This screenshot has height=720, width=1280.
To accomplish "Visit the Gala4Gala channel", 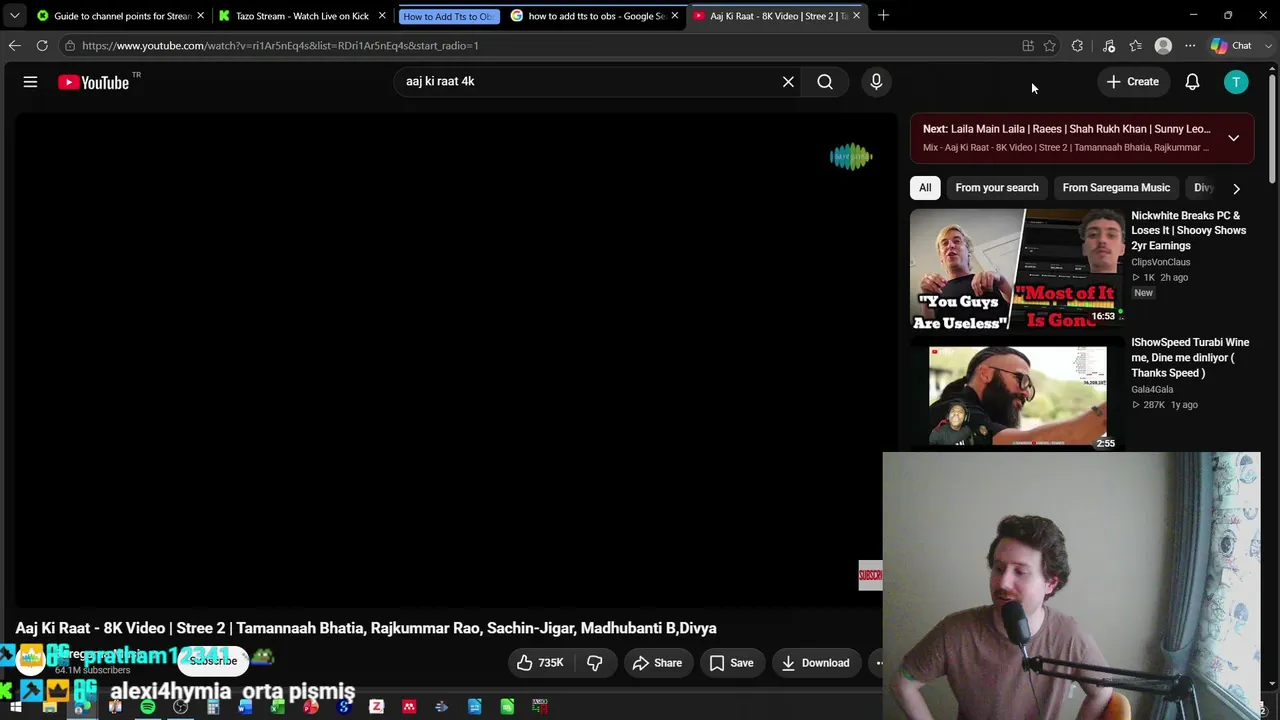I will (x=1152, y=389).
